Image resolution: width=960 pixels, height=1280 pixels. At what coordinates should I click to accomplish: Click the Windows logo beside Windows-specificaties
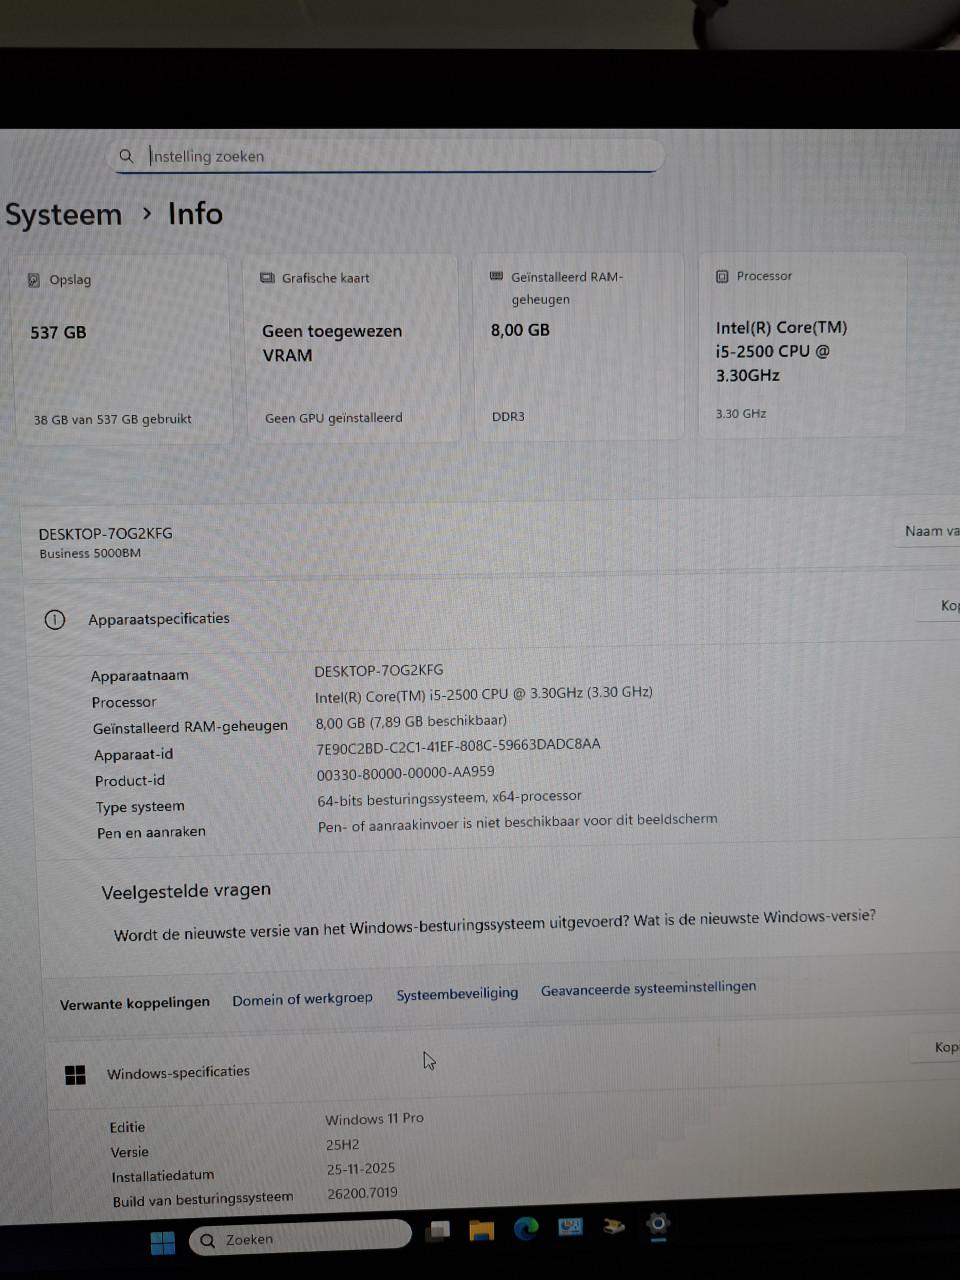click(x=75, y=1074)
